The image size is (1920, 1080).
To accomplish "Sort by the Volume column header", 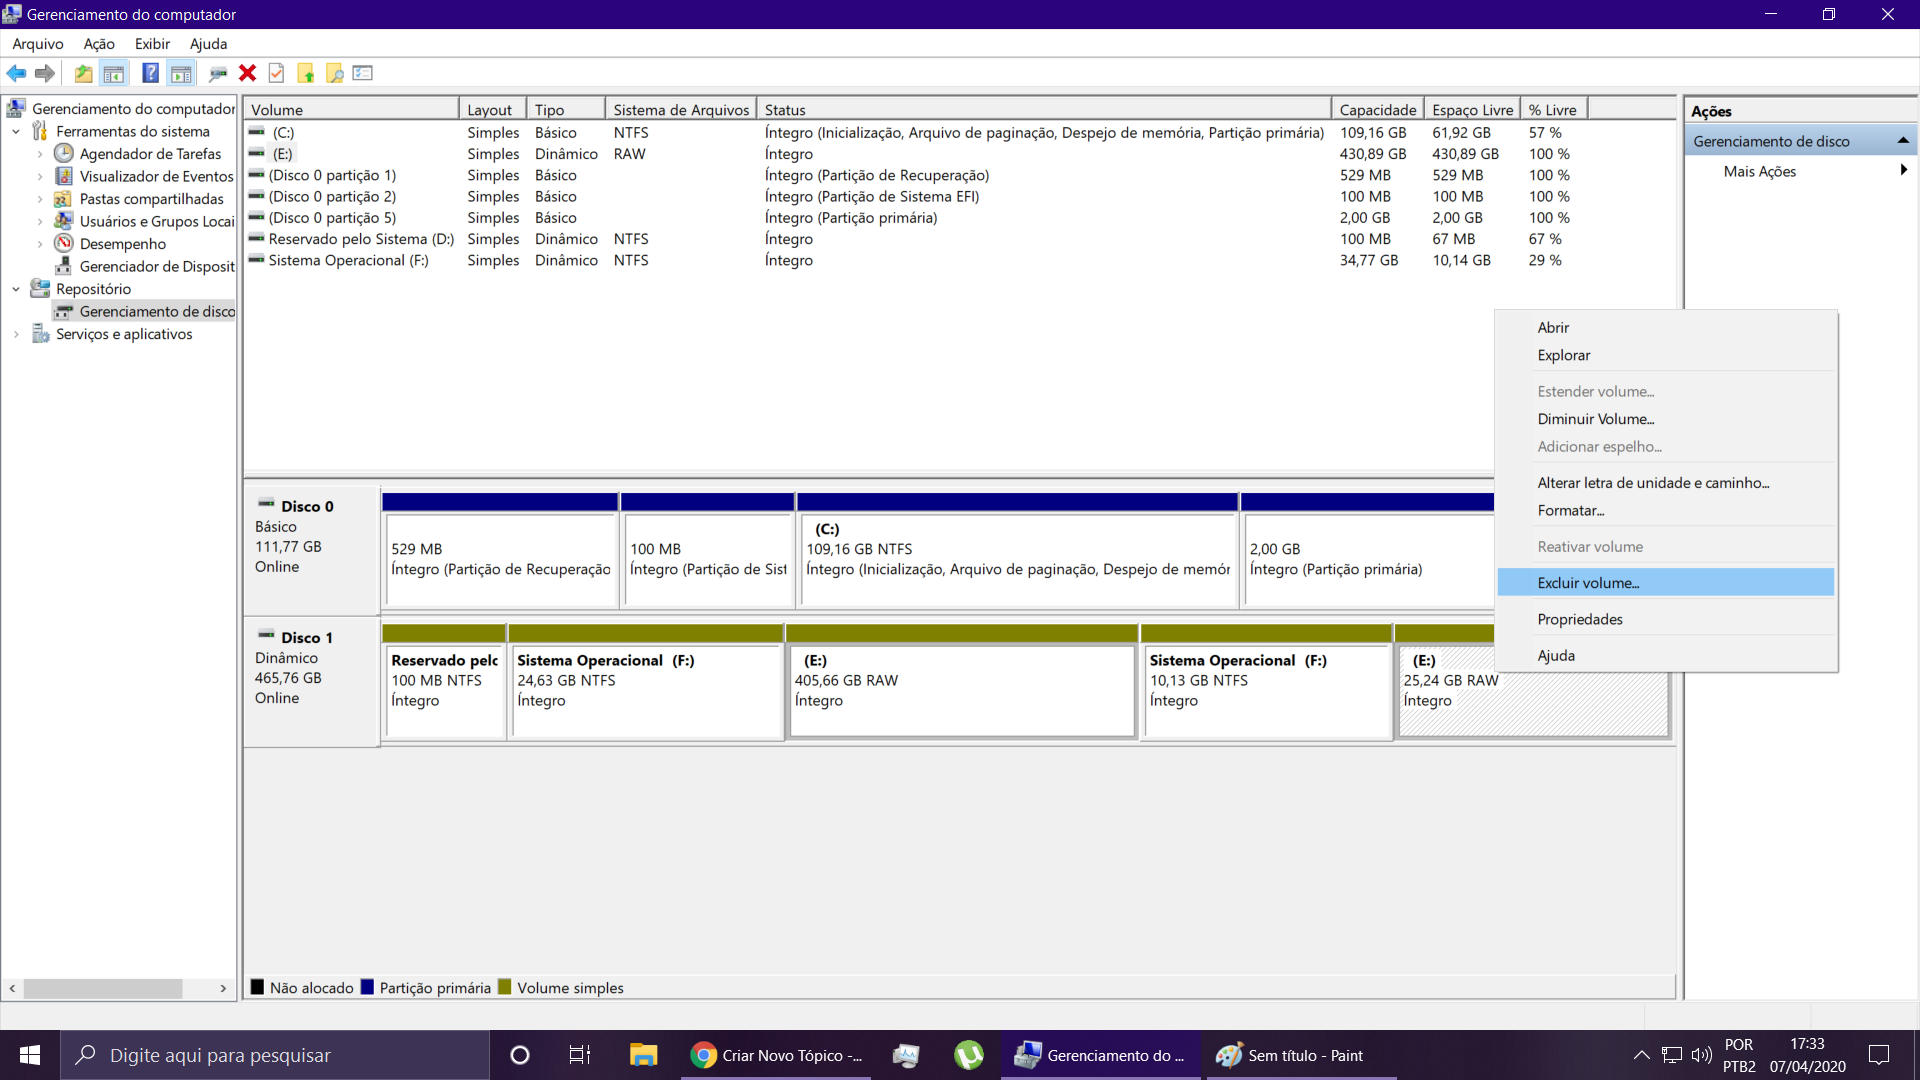I will (351, 110).
